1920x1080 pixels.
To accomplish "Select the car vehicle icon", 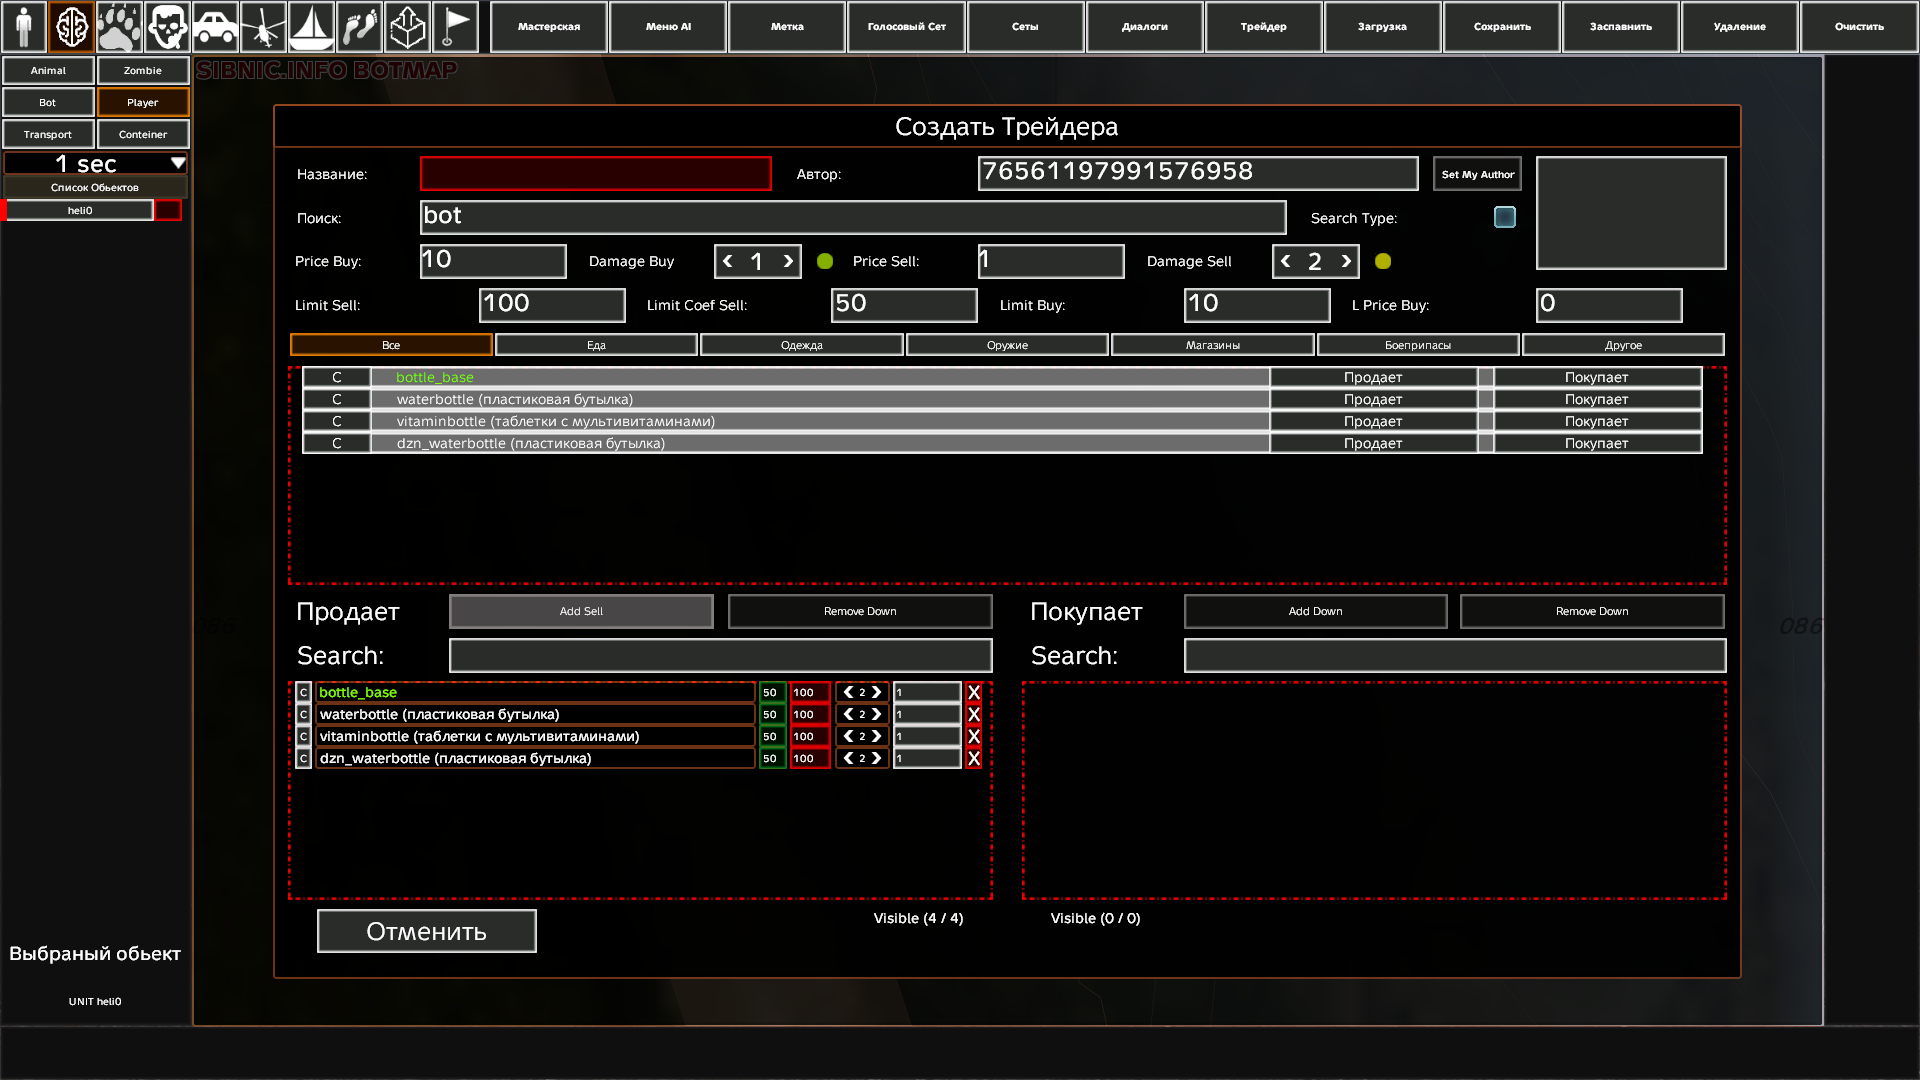I will point(215,27).
